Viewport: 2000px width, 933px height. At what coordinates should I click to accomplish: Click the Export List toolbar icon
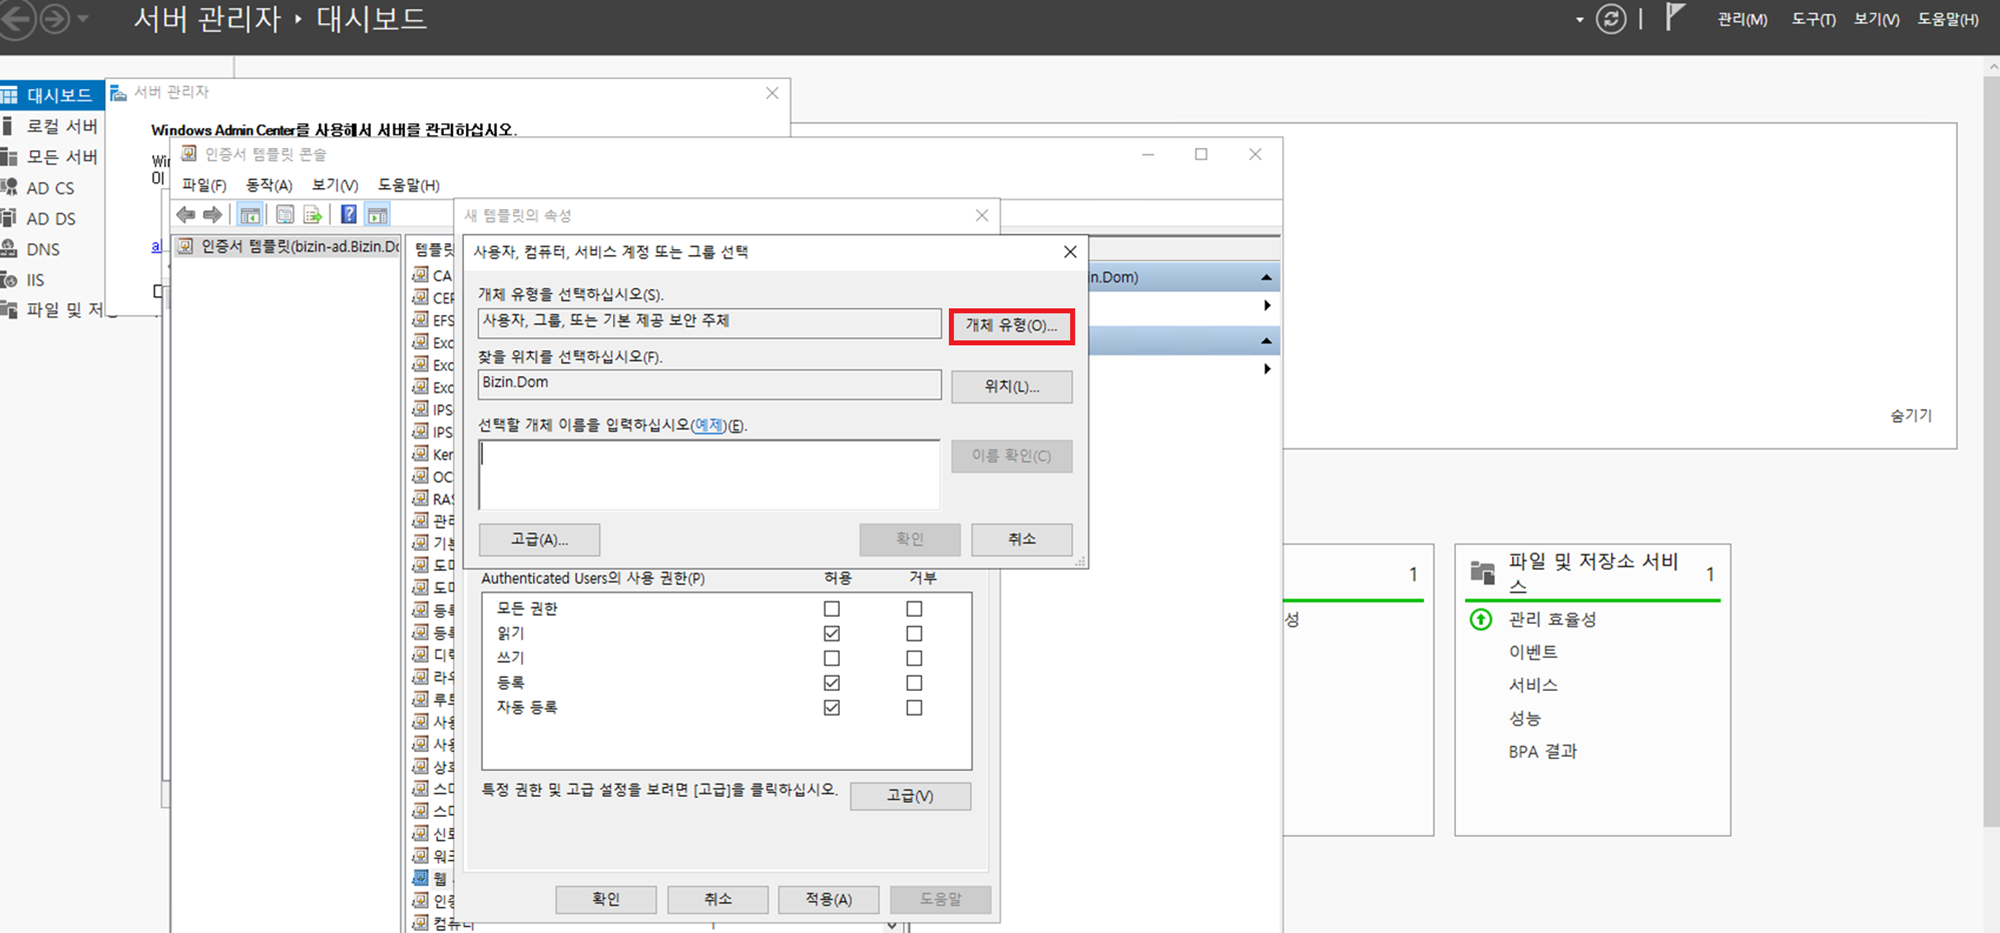point(313,215)
